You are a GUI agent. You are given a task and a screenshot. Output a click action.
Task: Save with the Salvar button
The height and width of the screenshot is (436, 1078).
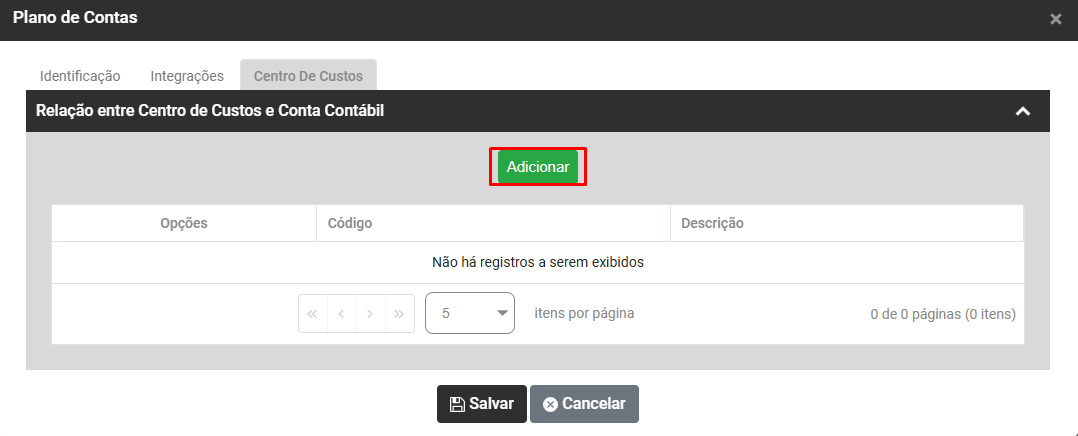[x=481, y=404]
